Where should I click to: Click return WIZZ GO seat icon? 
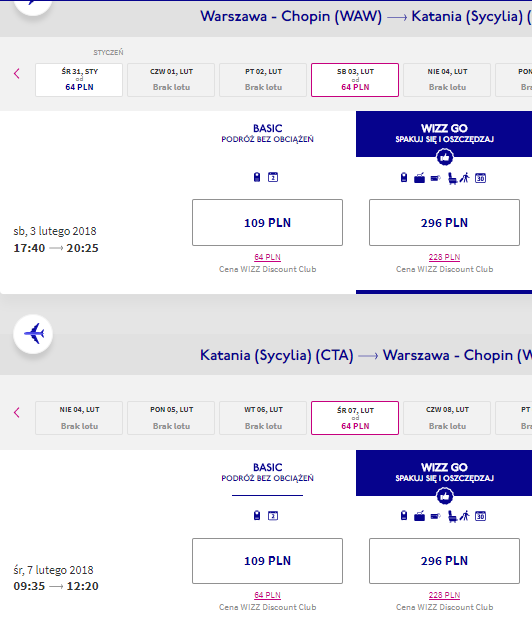click(x=452, y=517)
